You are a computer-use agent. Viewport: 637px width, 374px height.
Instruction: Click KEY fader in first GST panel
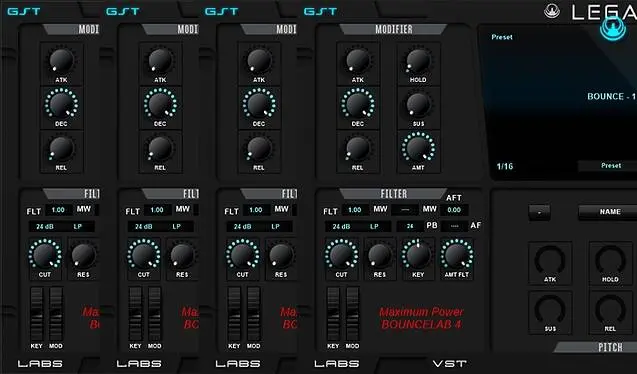(37, 314)
